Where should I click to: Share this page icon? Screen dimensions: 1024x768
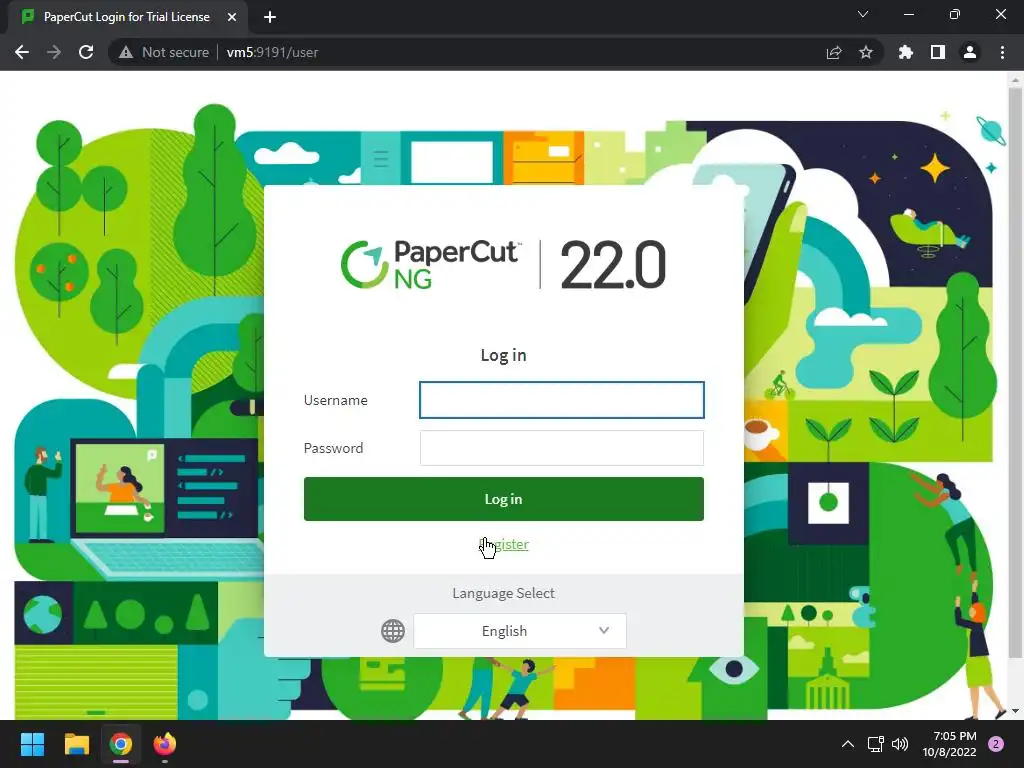pos(834,52)
